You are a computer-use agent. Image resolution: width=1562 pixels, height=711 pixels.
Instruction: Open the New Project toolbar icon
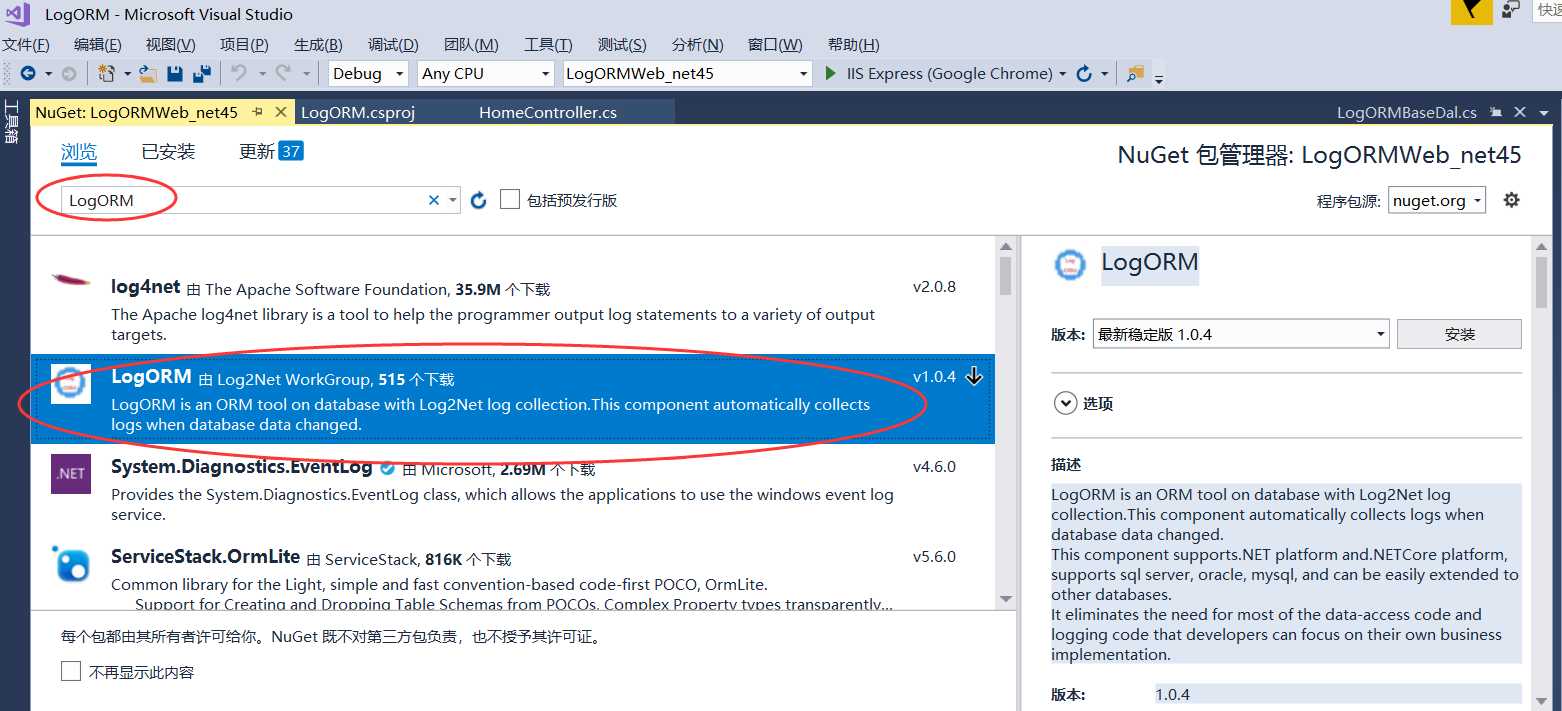point(107,73)
